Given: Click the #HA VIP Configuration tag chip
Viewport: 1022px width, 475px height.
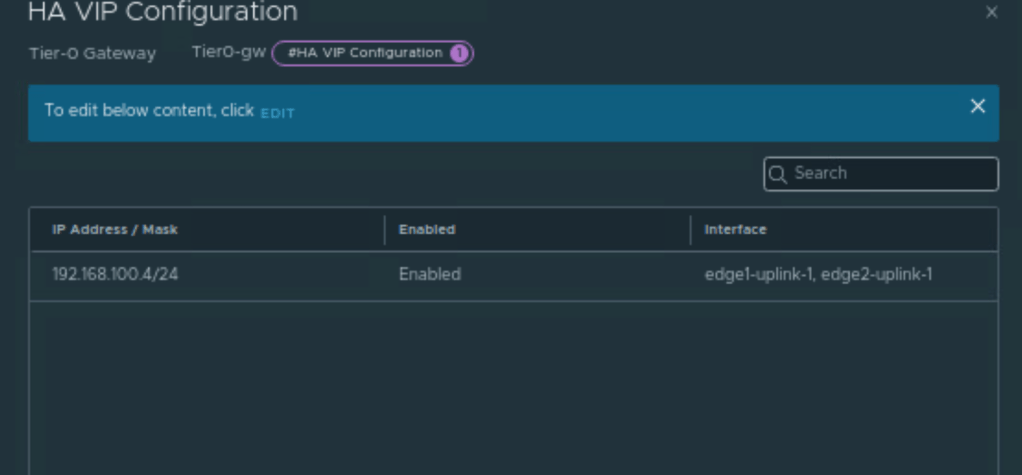Looking at the screenshot, I should pos(364,53).
